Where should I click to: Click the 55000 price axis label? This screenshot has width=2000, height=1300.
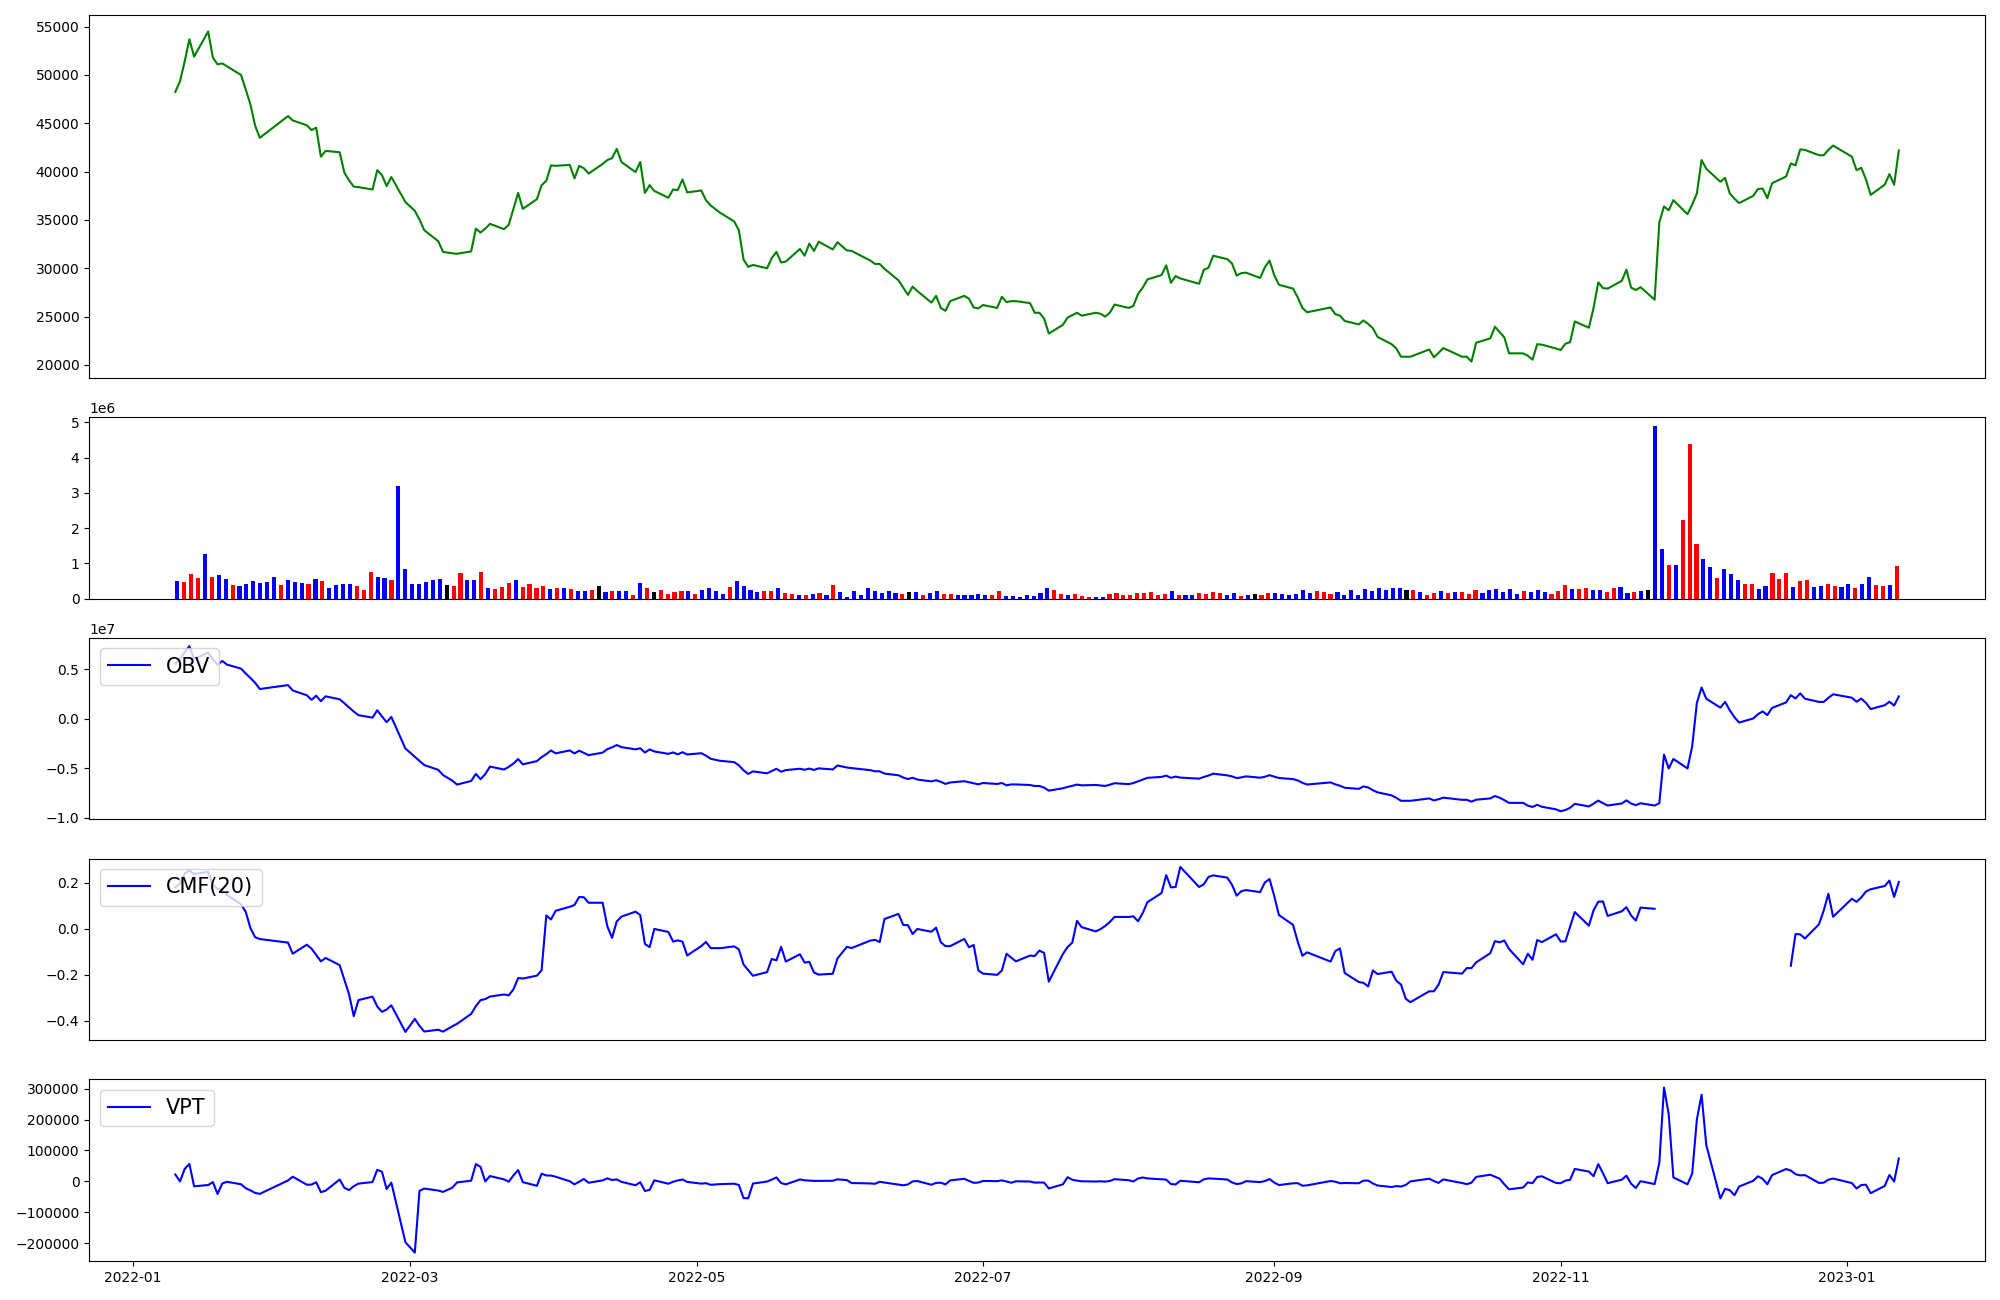pos(57,27)
